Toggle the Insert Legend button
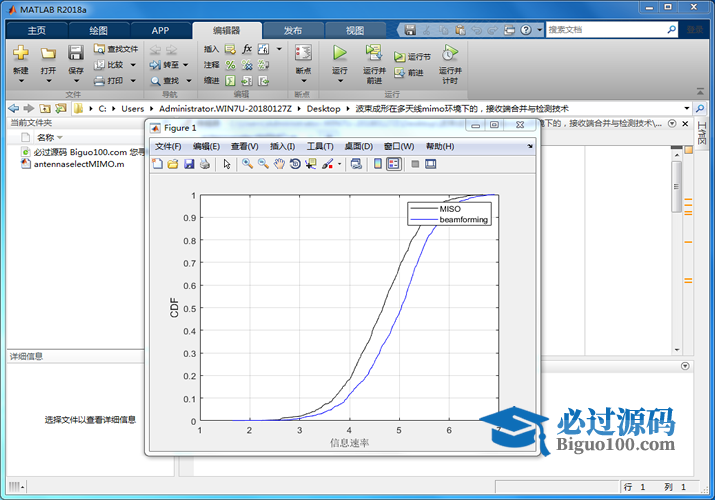The height and width of the screenshot is (500, 715). (394, 164)
